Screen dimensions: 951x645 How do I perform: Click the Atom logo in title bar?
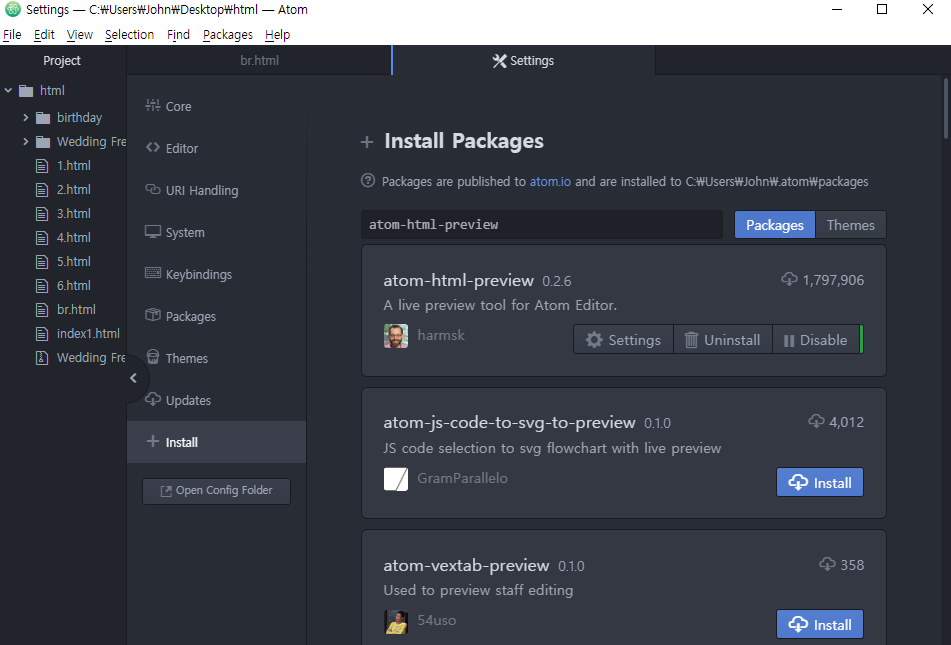(x=13, y=9)
